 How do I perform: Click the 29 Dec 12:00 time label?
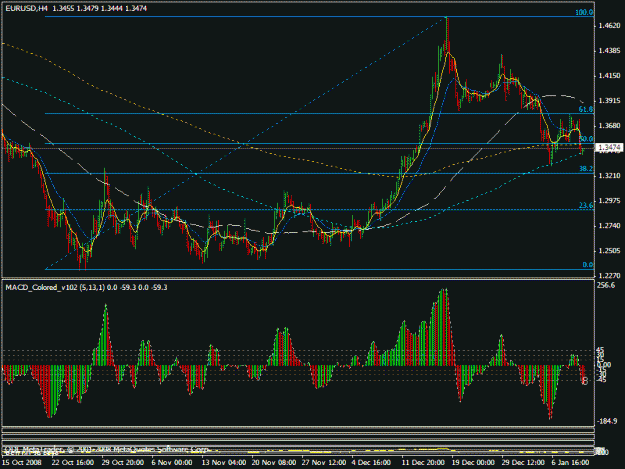pyautogui.click(x=523, y=463)
